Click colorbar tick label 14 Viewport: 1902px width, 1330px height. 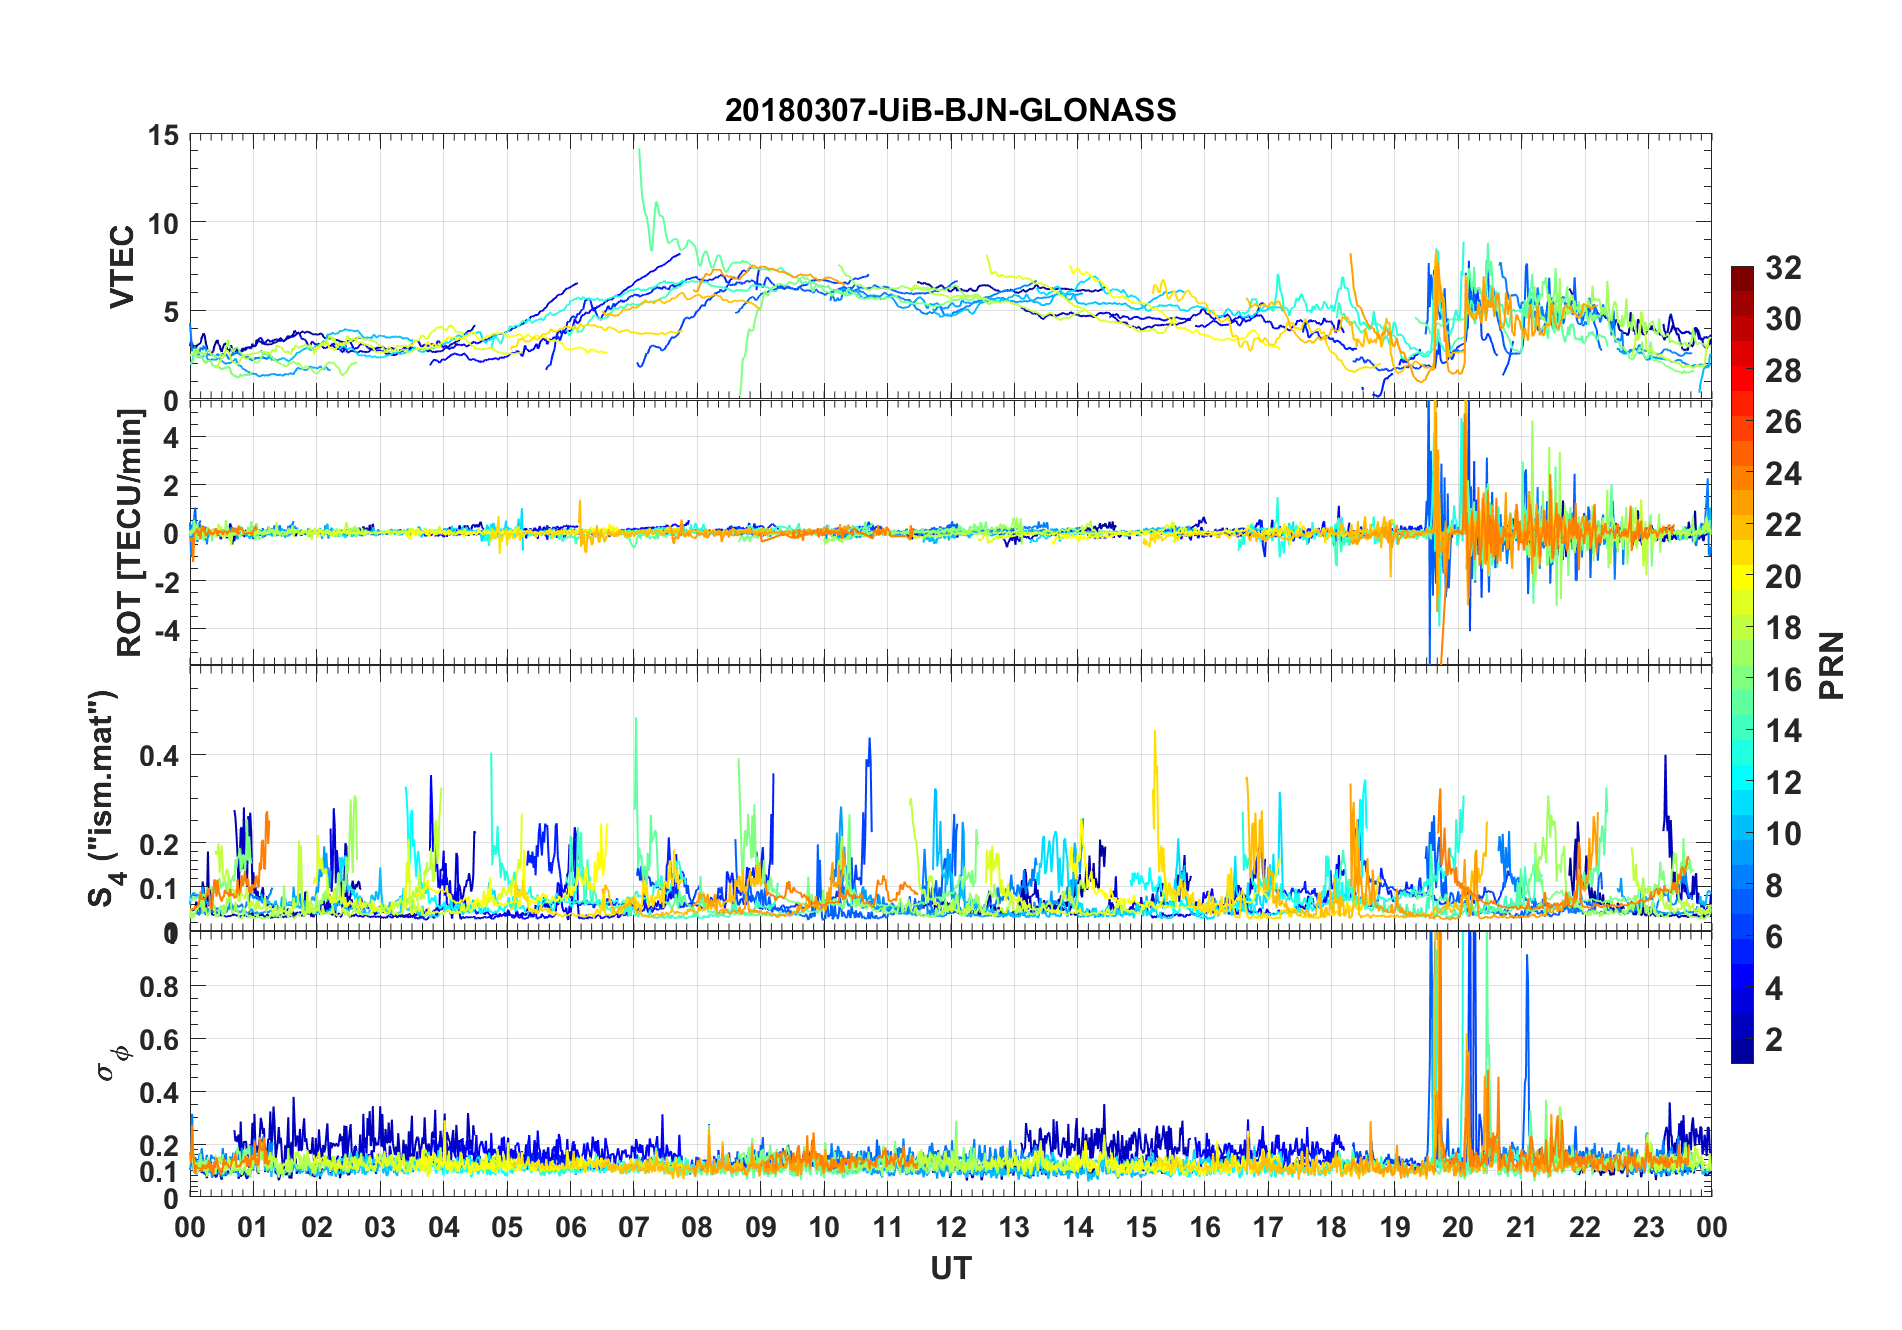coord(1783,731)
